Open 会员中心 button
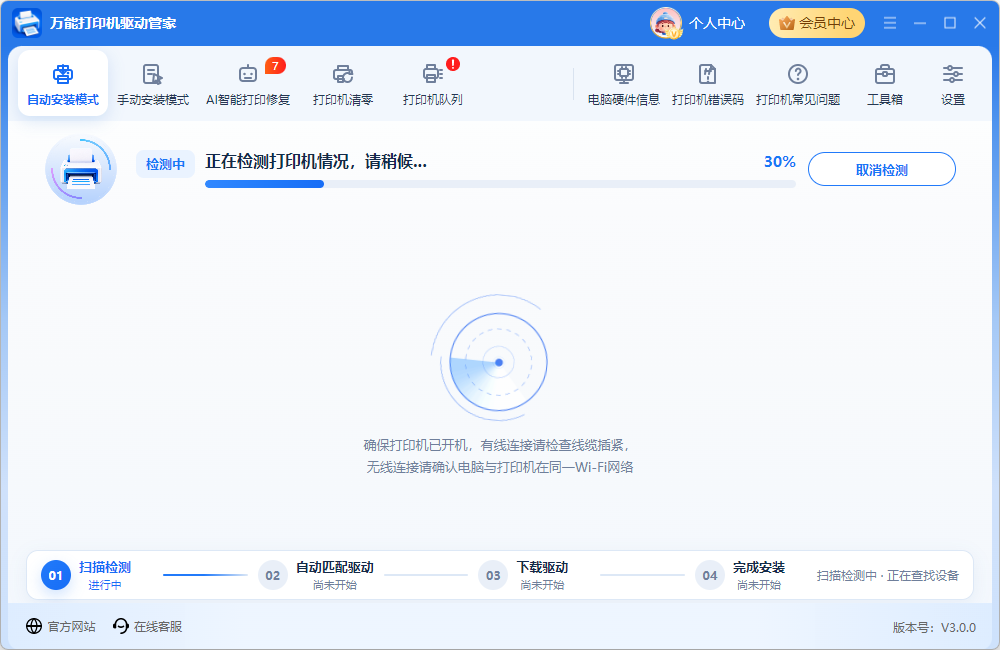Screen dimensions: 1000x650 tap(817, 23)
